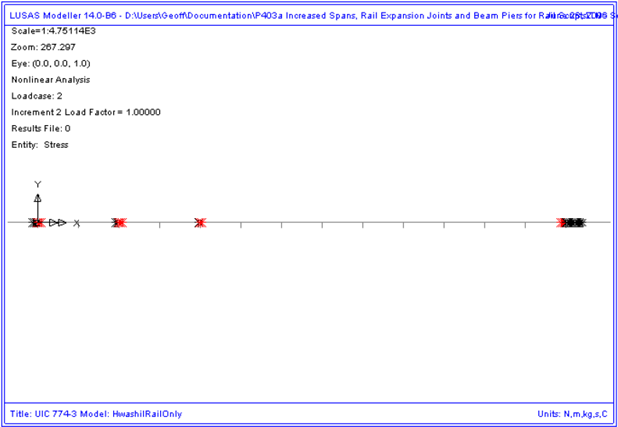Click the Y axis arrow icon

coord(38,198)
